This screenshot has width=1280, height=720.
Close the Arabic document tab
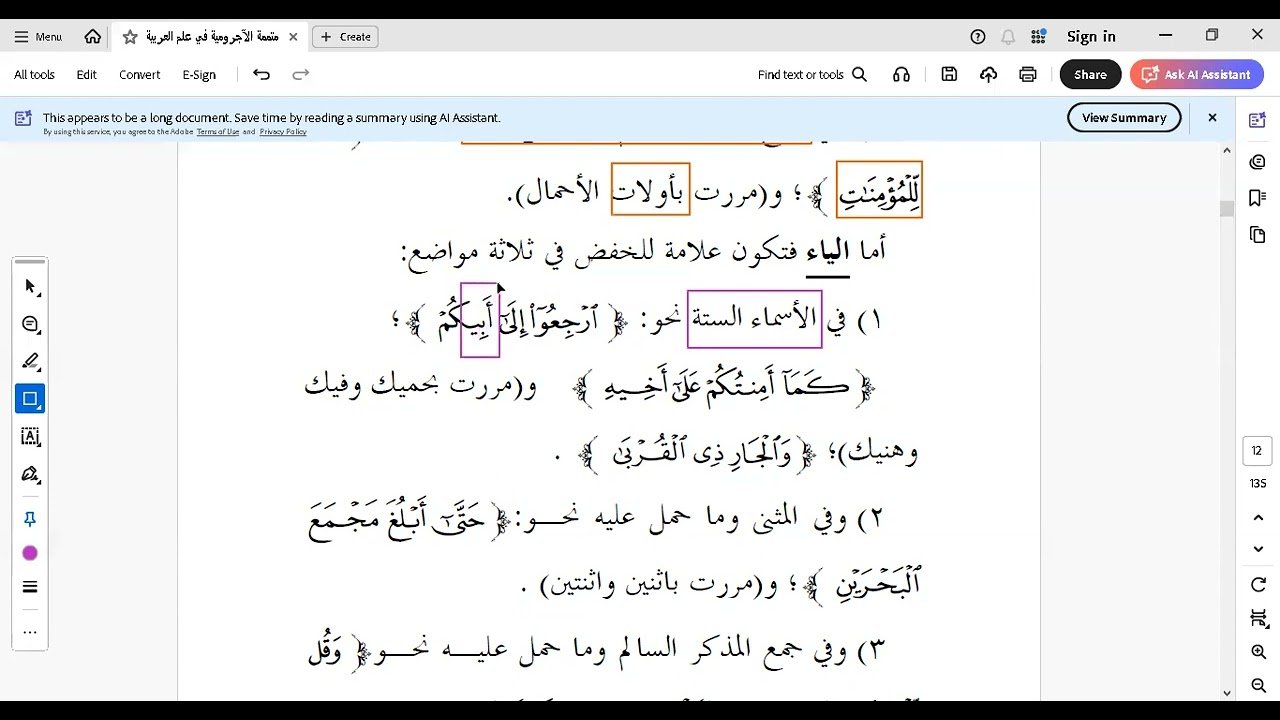[x=293, y=36]
